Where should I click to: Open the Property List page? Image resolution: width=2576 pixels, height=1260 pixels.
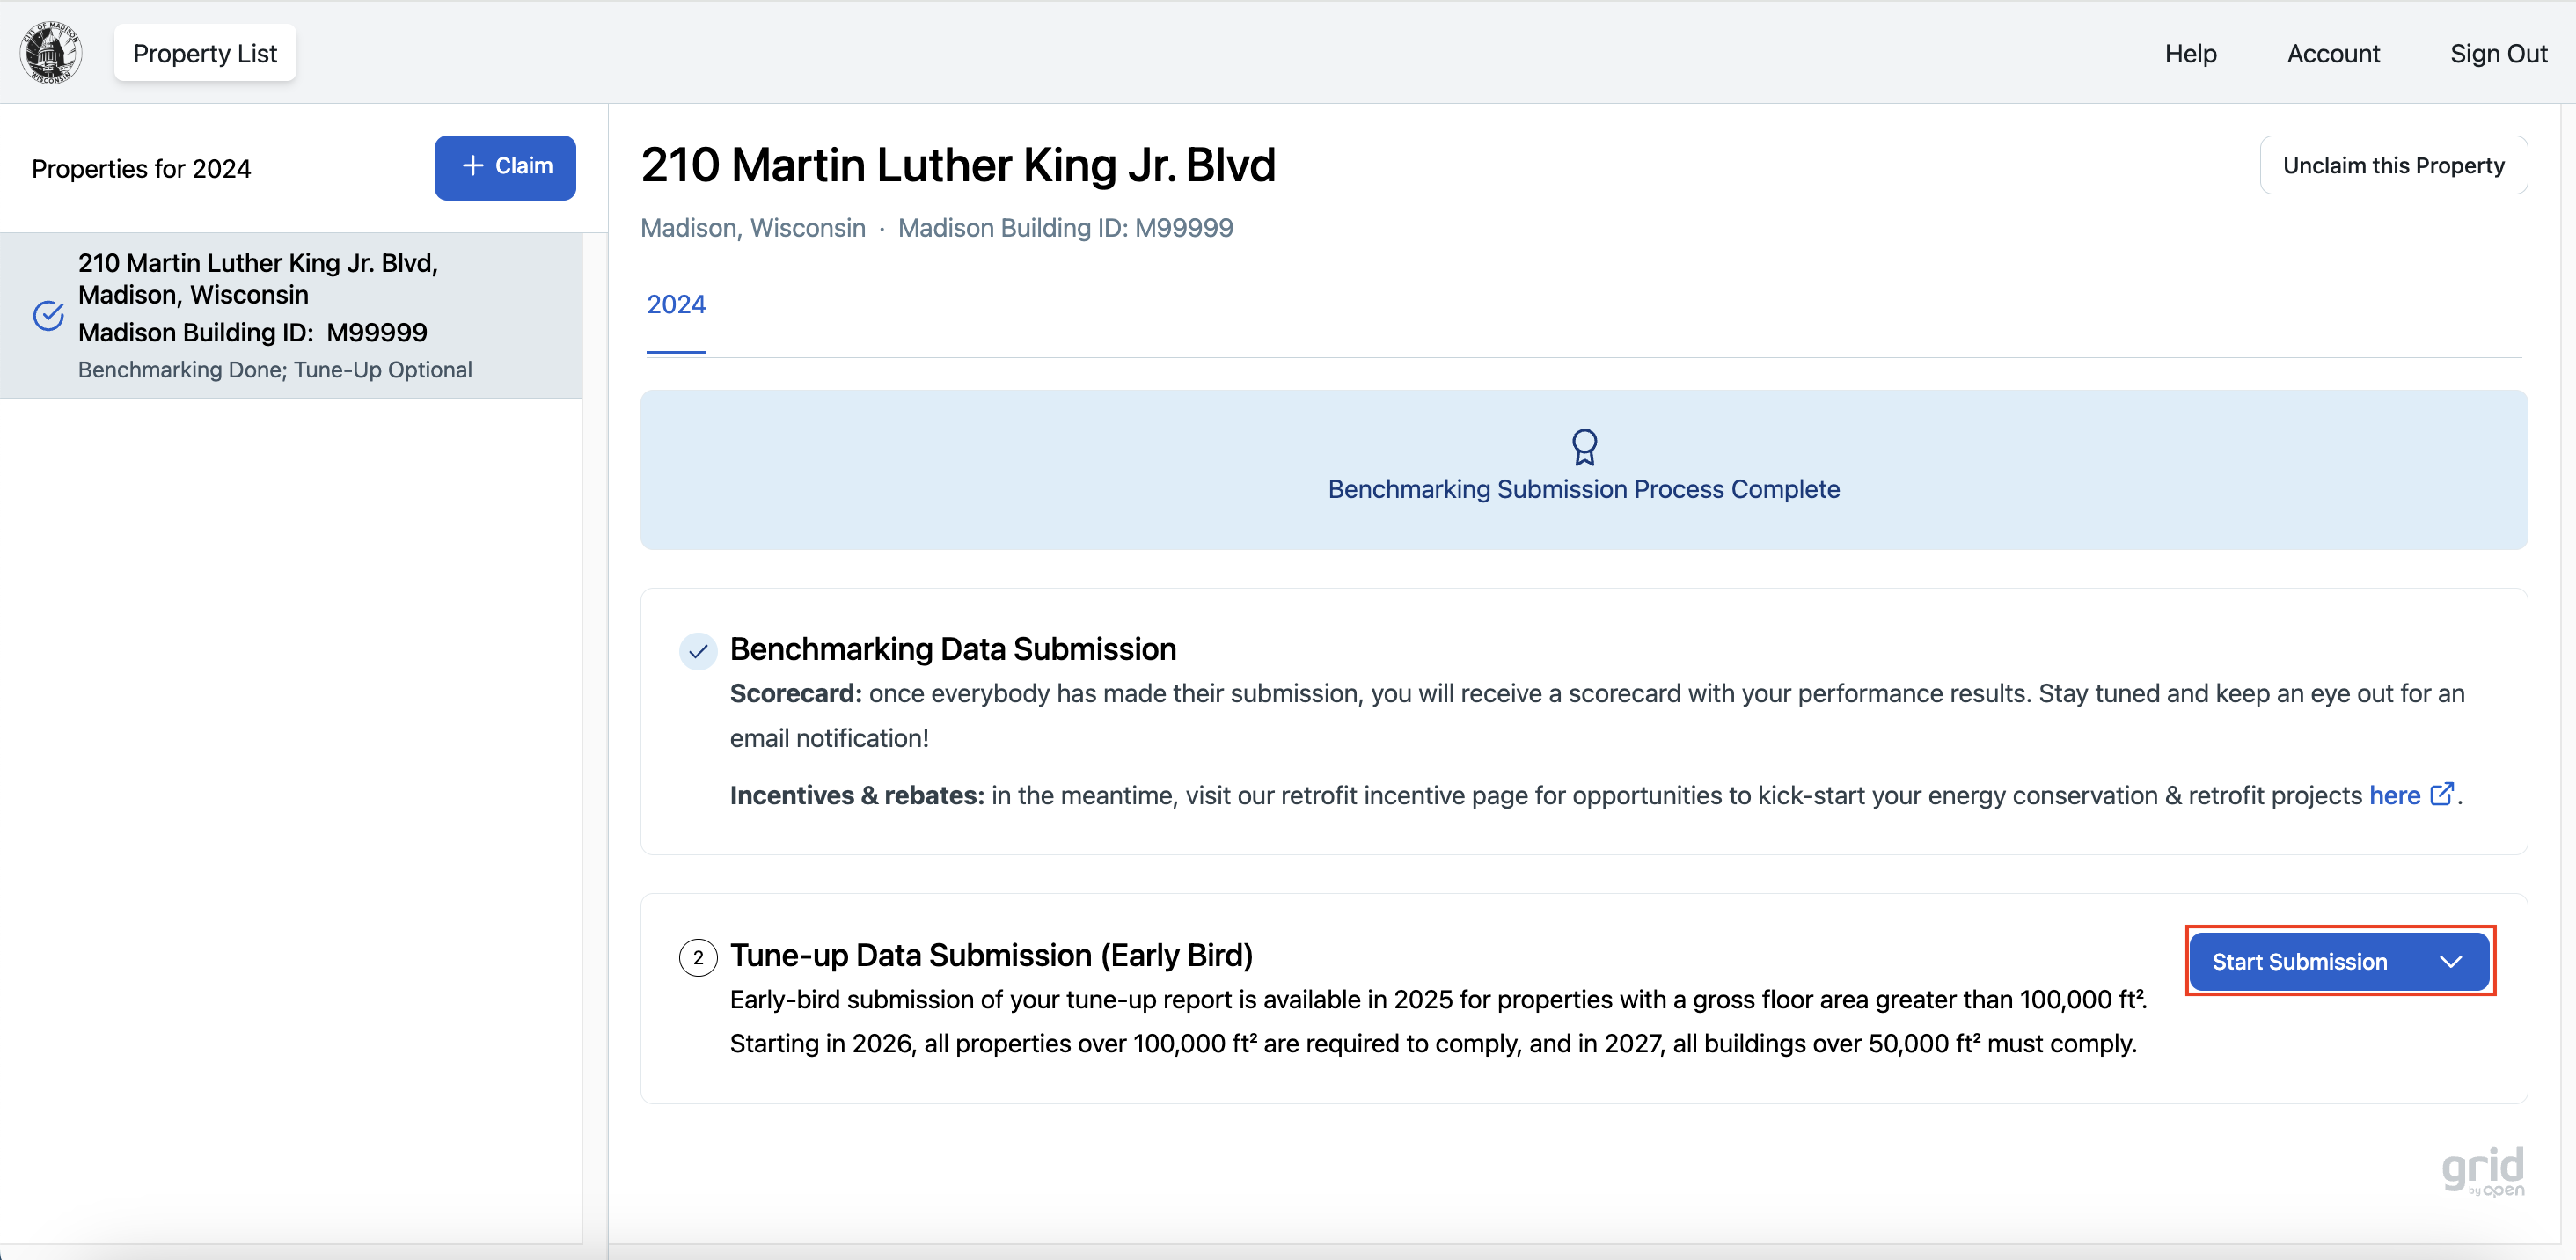click(x=204, y=53)
